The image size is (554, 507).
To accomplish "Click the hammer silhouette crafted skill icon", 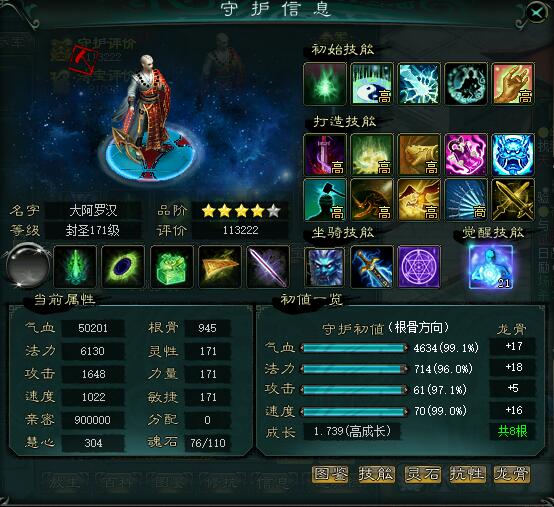I will (325, 200).
